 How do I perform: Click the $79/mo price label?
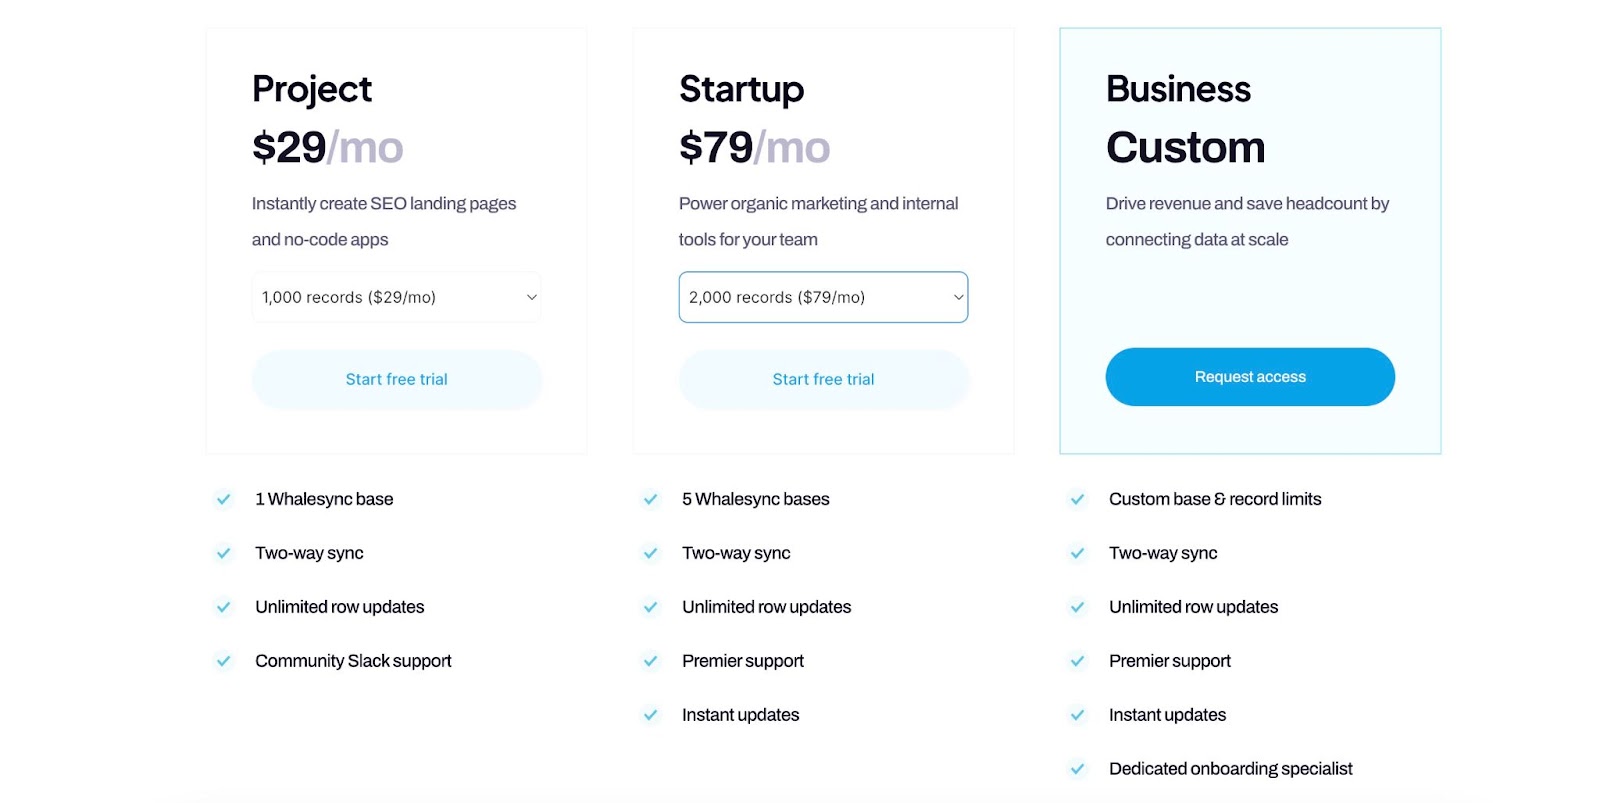[x=753, y=147]
